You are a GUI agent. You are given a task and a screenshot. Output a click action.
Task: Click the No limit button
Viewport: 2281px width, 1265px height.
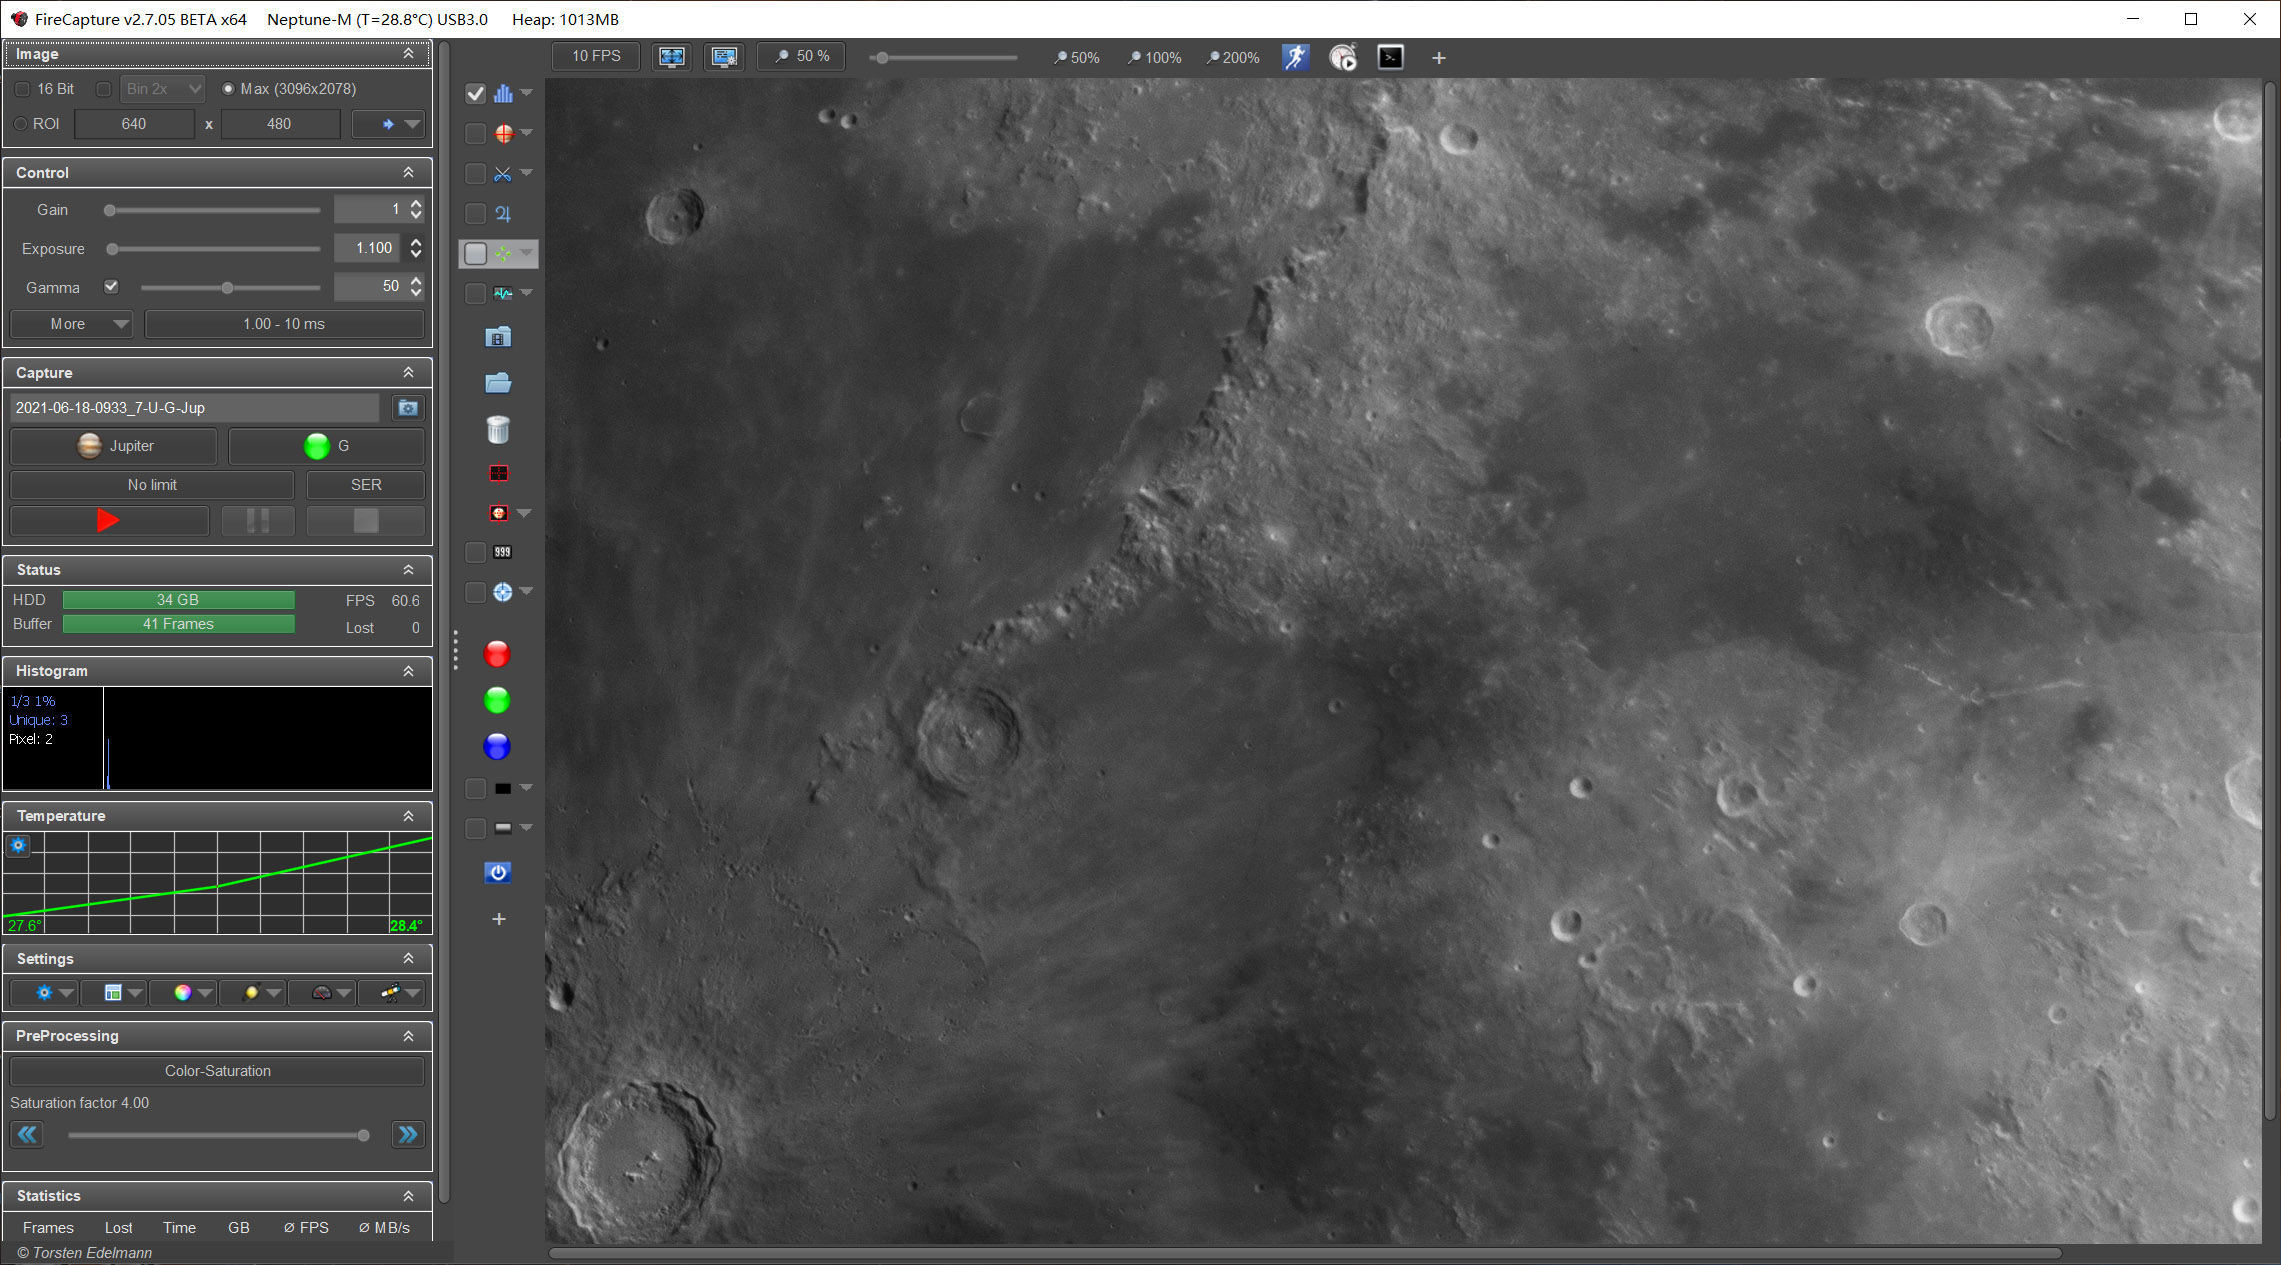(x=152, y=485)
